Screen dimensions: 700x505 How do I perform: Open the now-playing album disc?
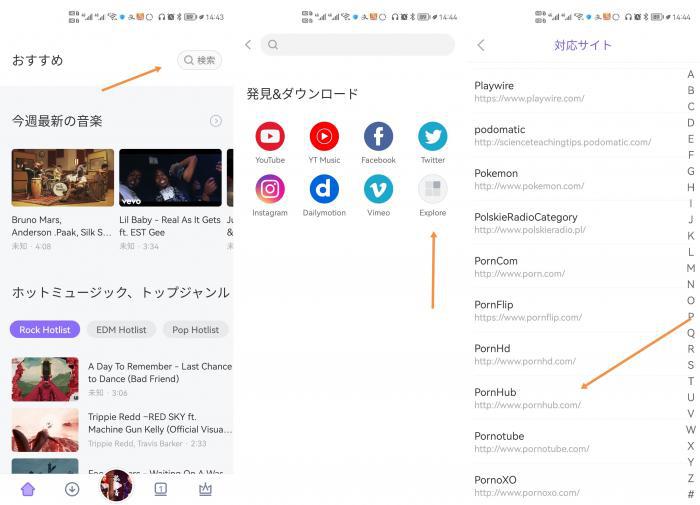coord(116,485)
